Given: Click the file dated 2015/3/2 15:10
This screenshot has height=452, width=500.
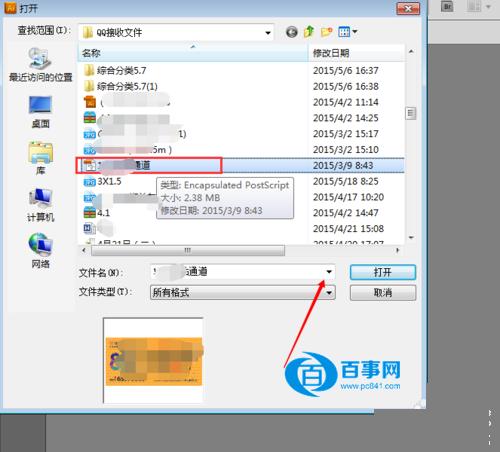Looking at the screenshot, I should coord(128,150).
